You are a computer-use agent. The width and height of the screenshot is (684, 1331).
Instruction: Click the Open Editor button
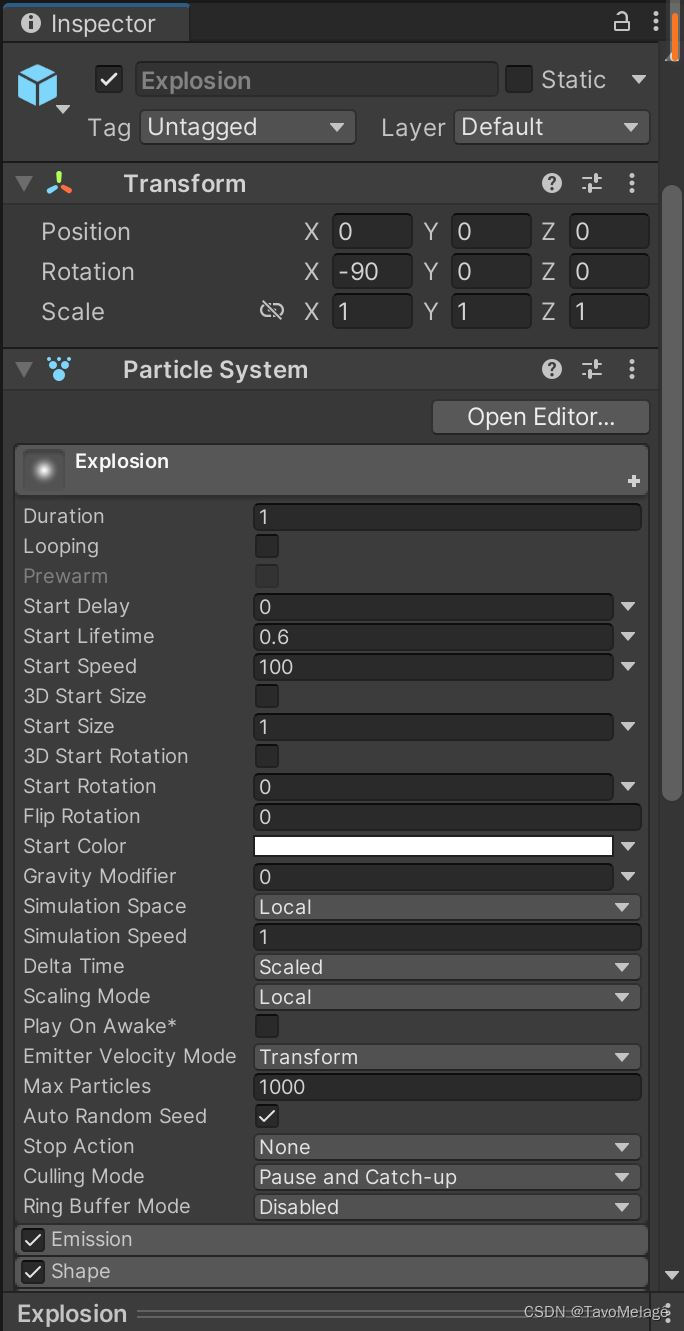[x=541, y=417]
